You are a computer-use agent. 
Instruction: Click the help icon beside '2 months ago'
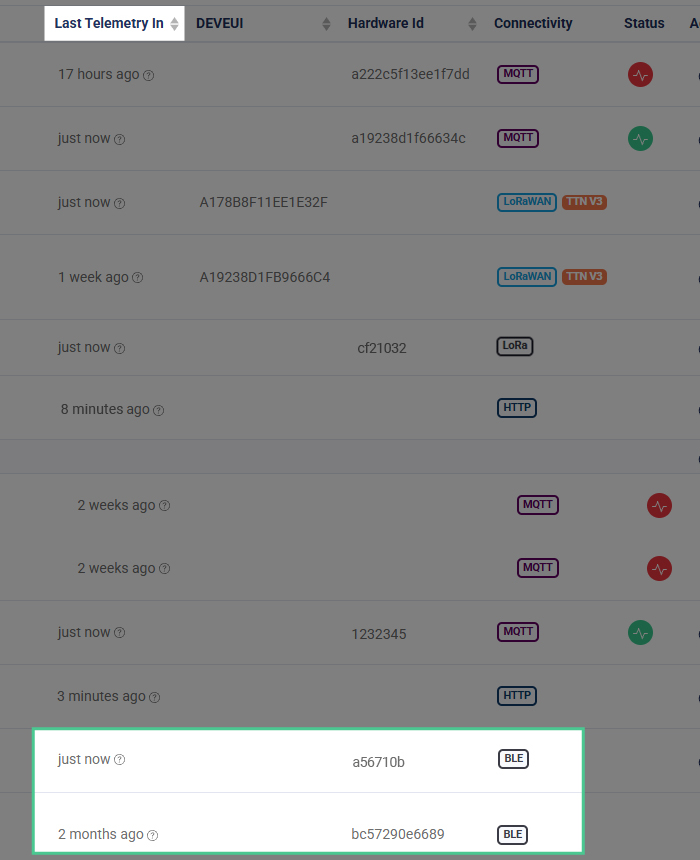[x=153, y=835]
